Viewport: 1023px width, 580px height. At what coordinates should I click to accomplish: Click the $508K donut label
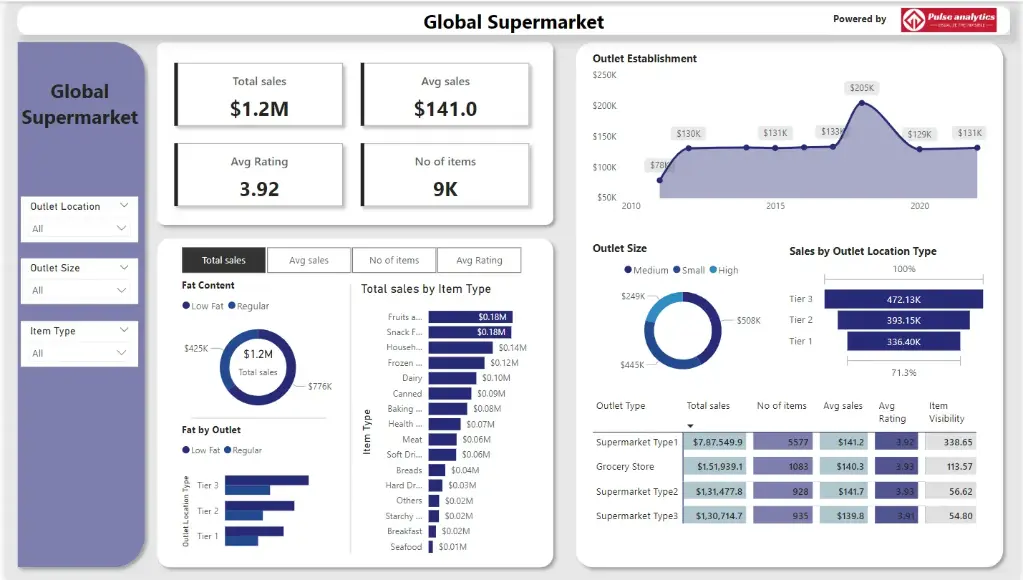tap(748, 320)
